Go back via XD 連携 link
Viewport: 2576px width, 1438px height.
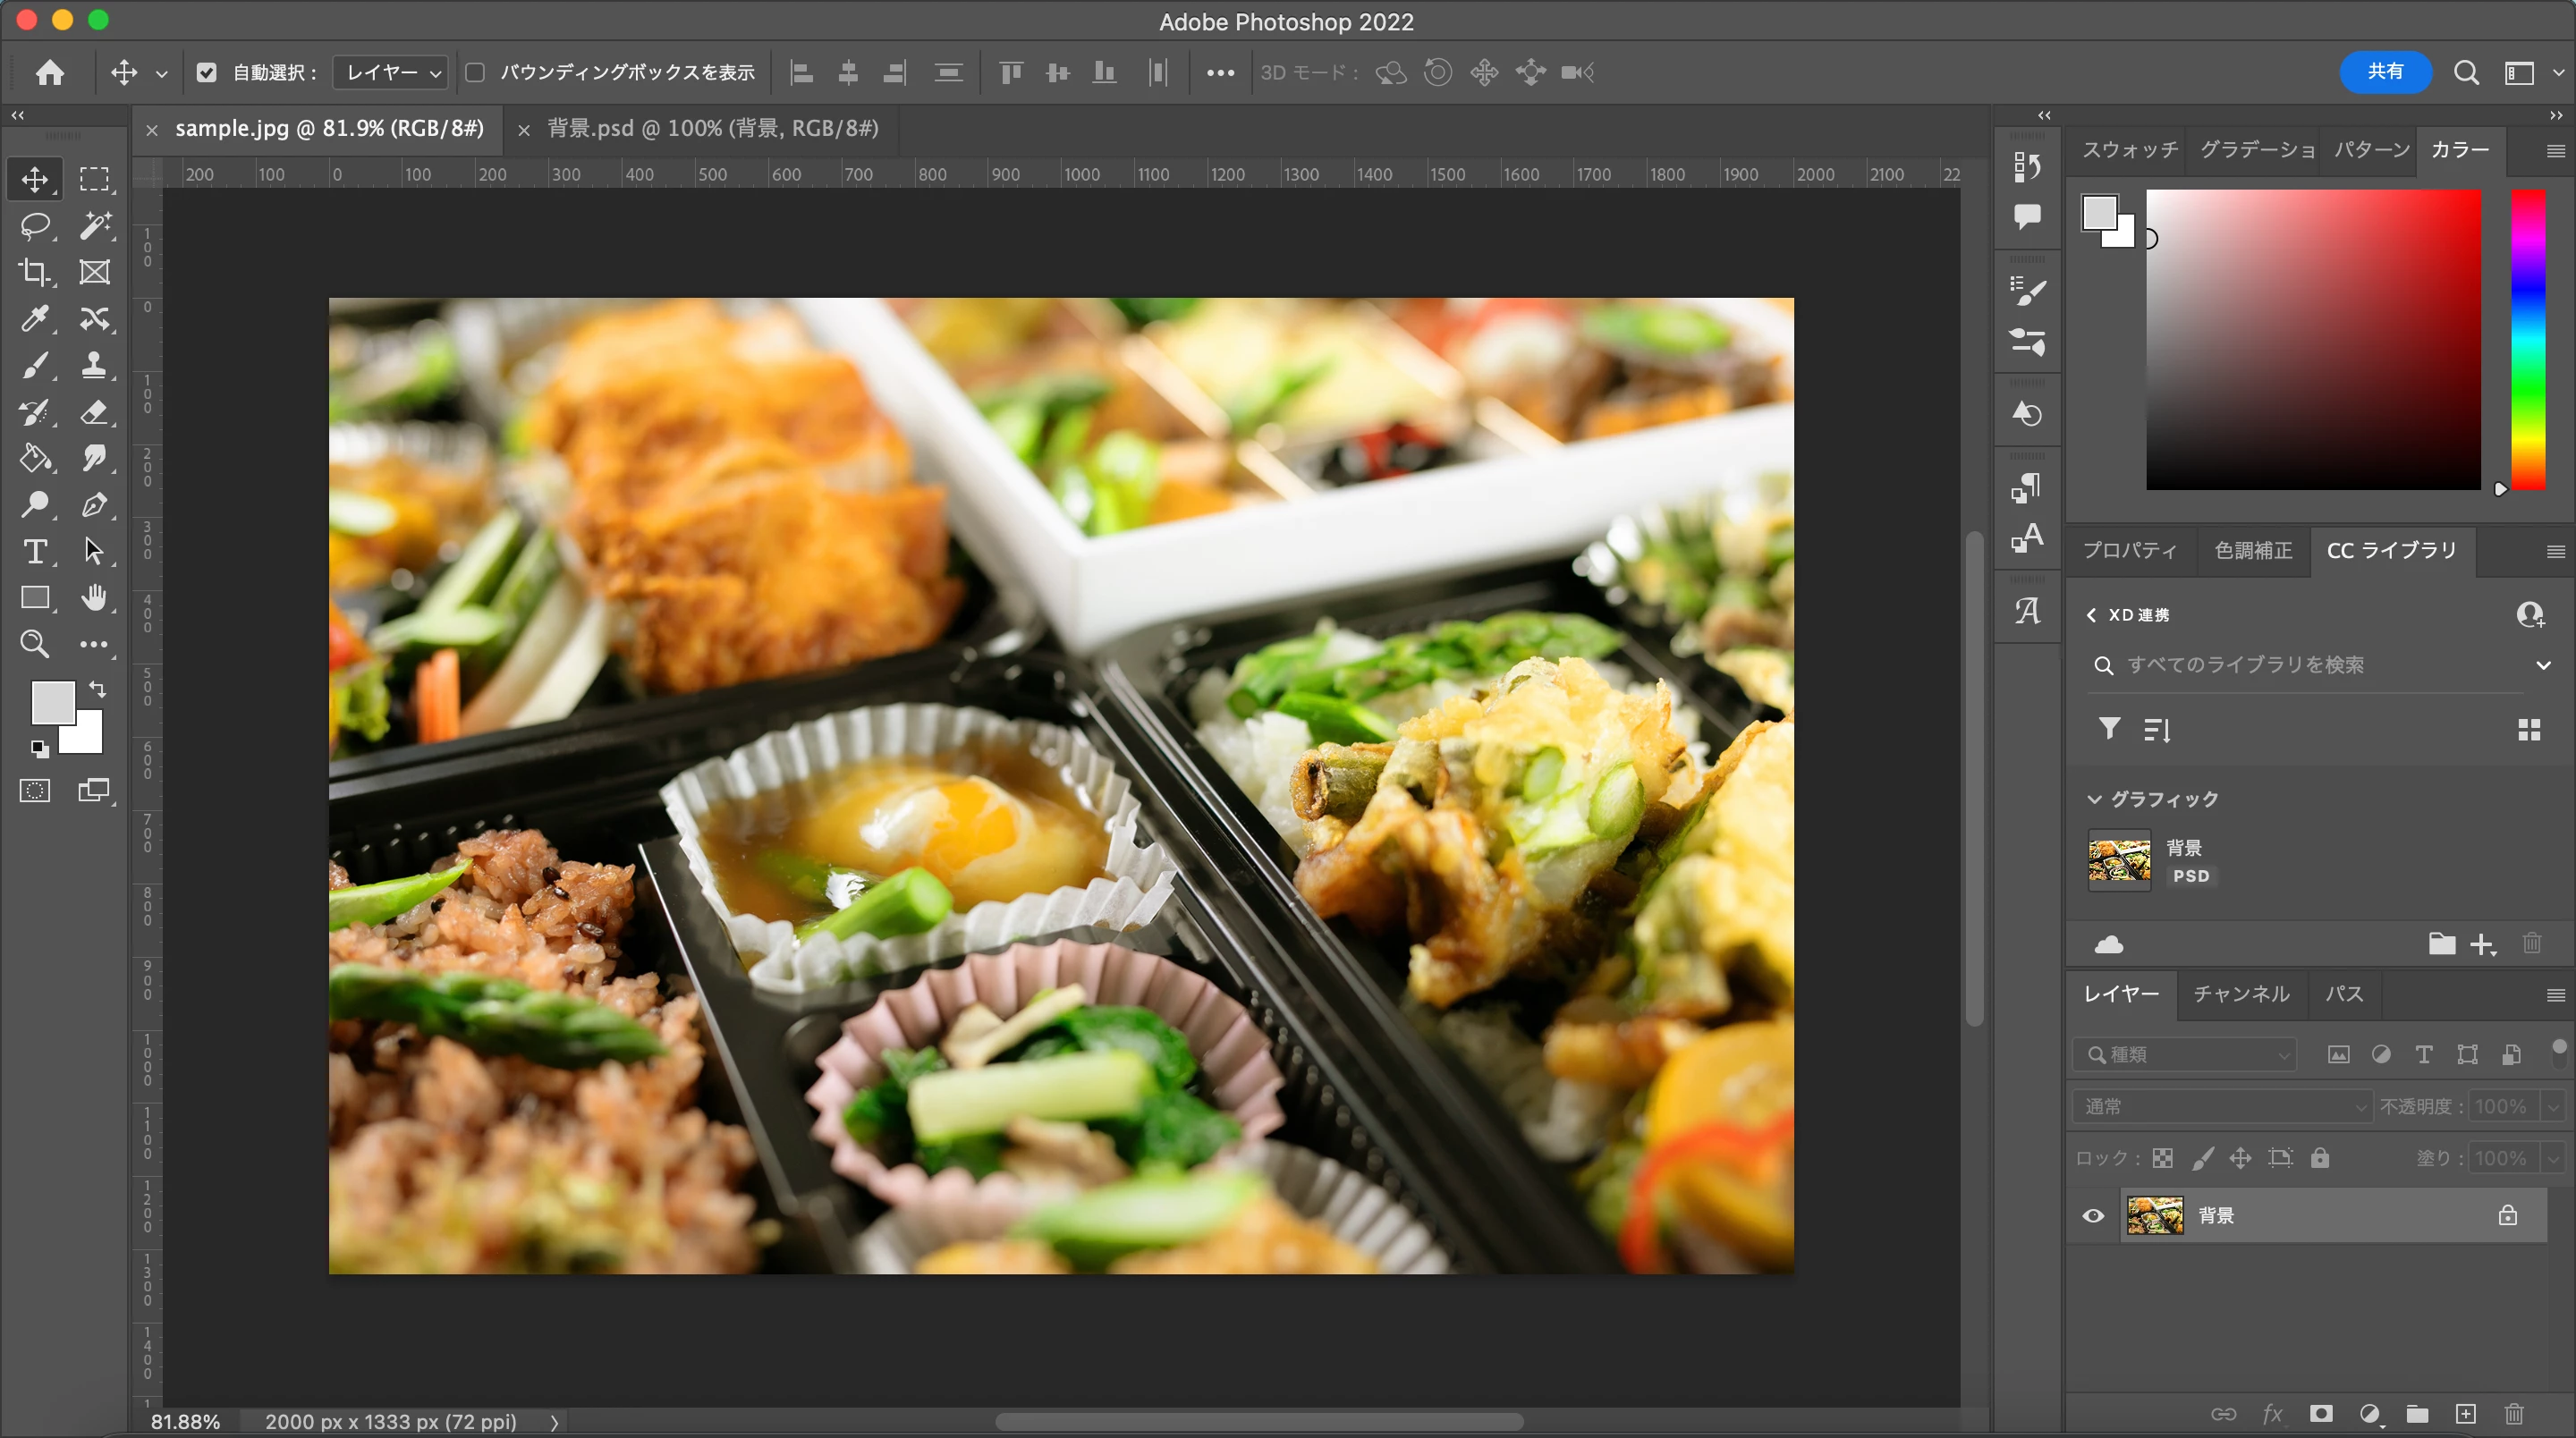[2128, 615]
